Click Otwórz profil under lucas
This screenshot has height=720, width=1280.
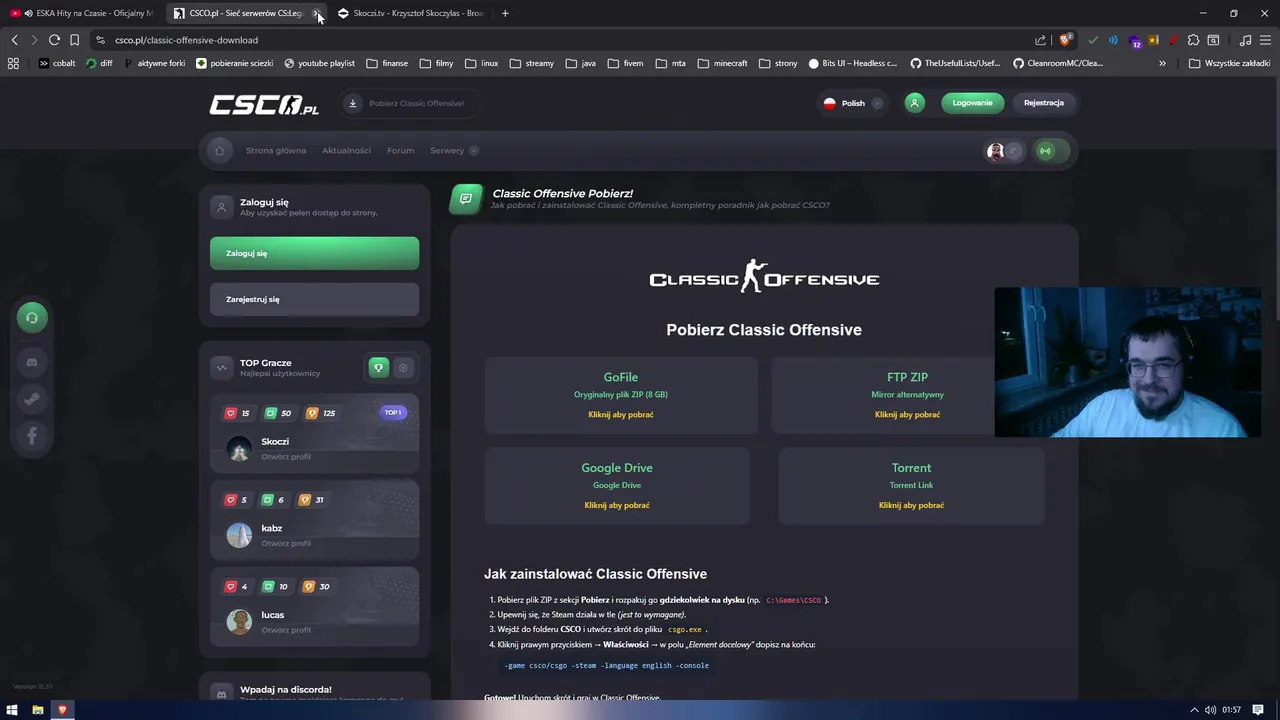286,631
